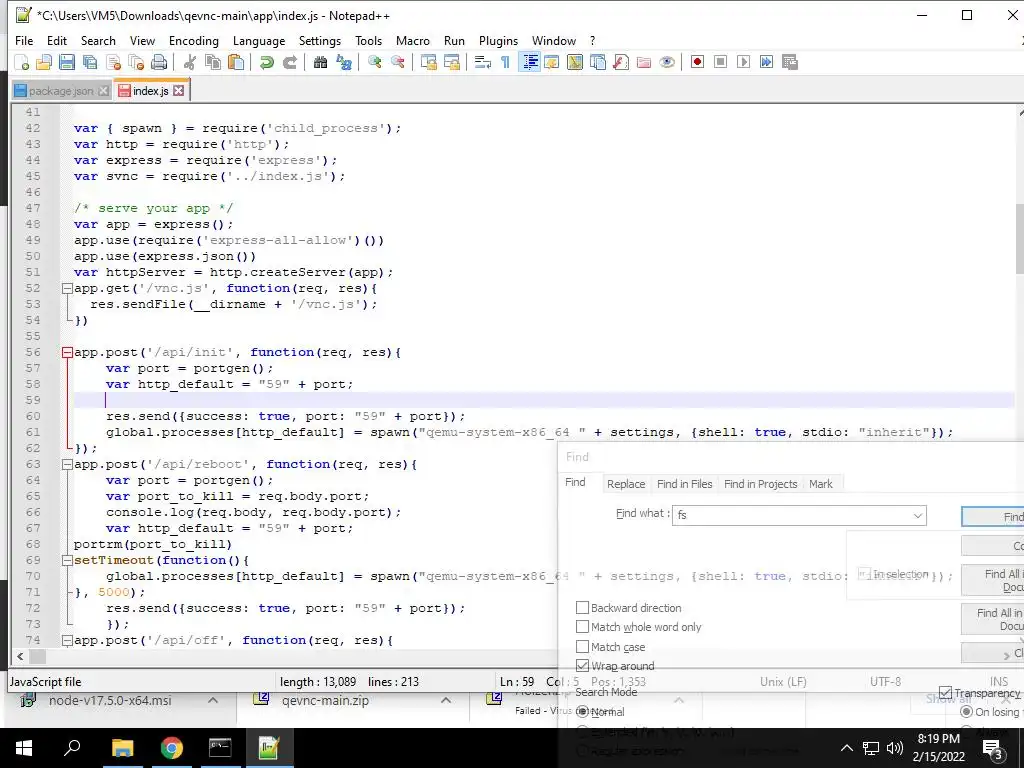Click the Open file folder icon

[44, 62]
